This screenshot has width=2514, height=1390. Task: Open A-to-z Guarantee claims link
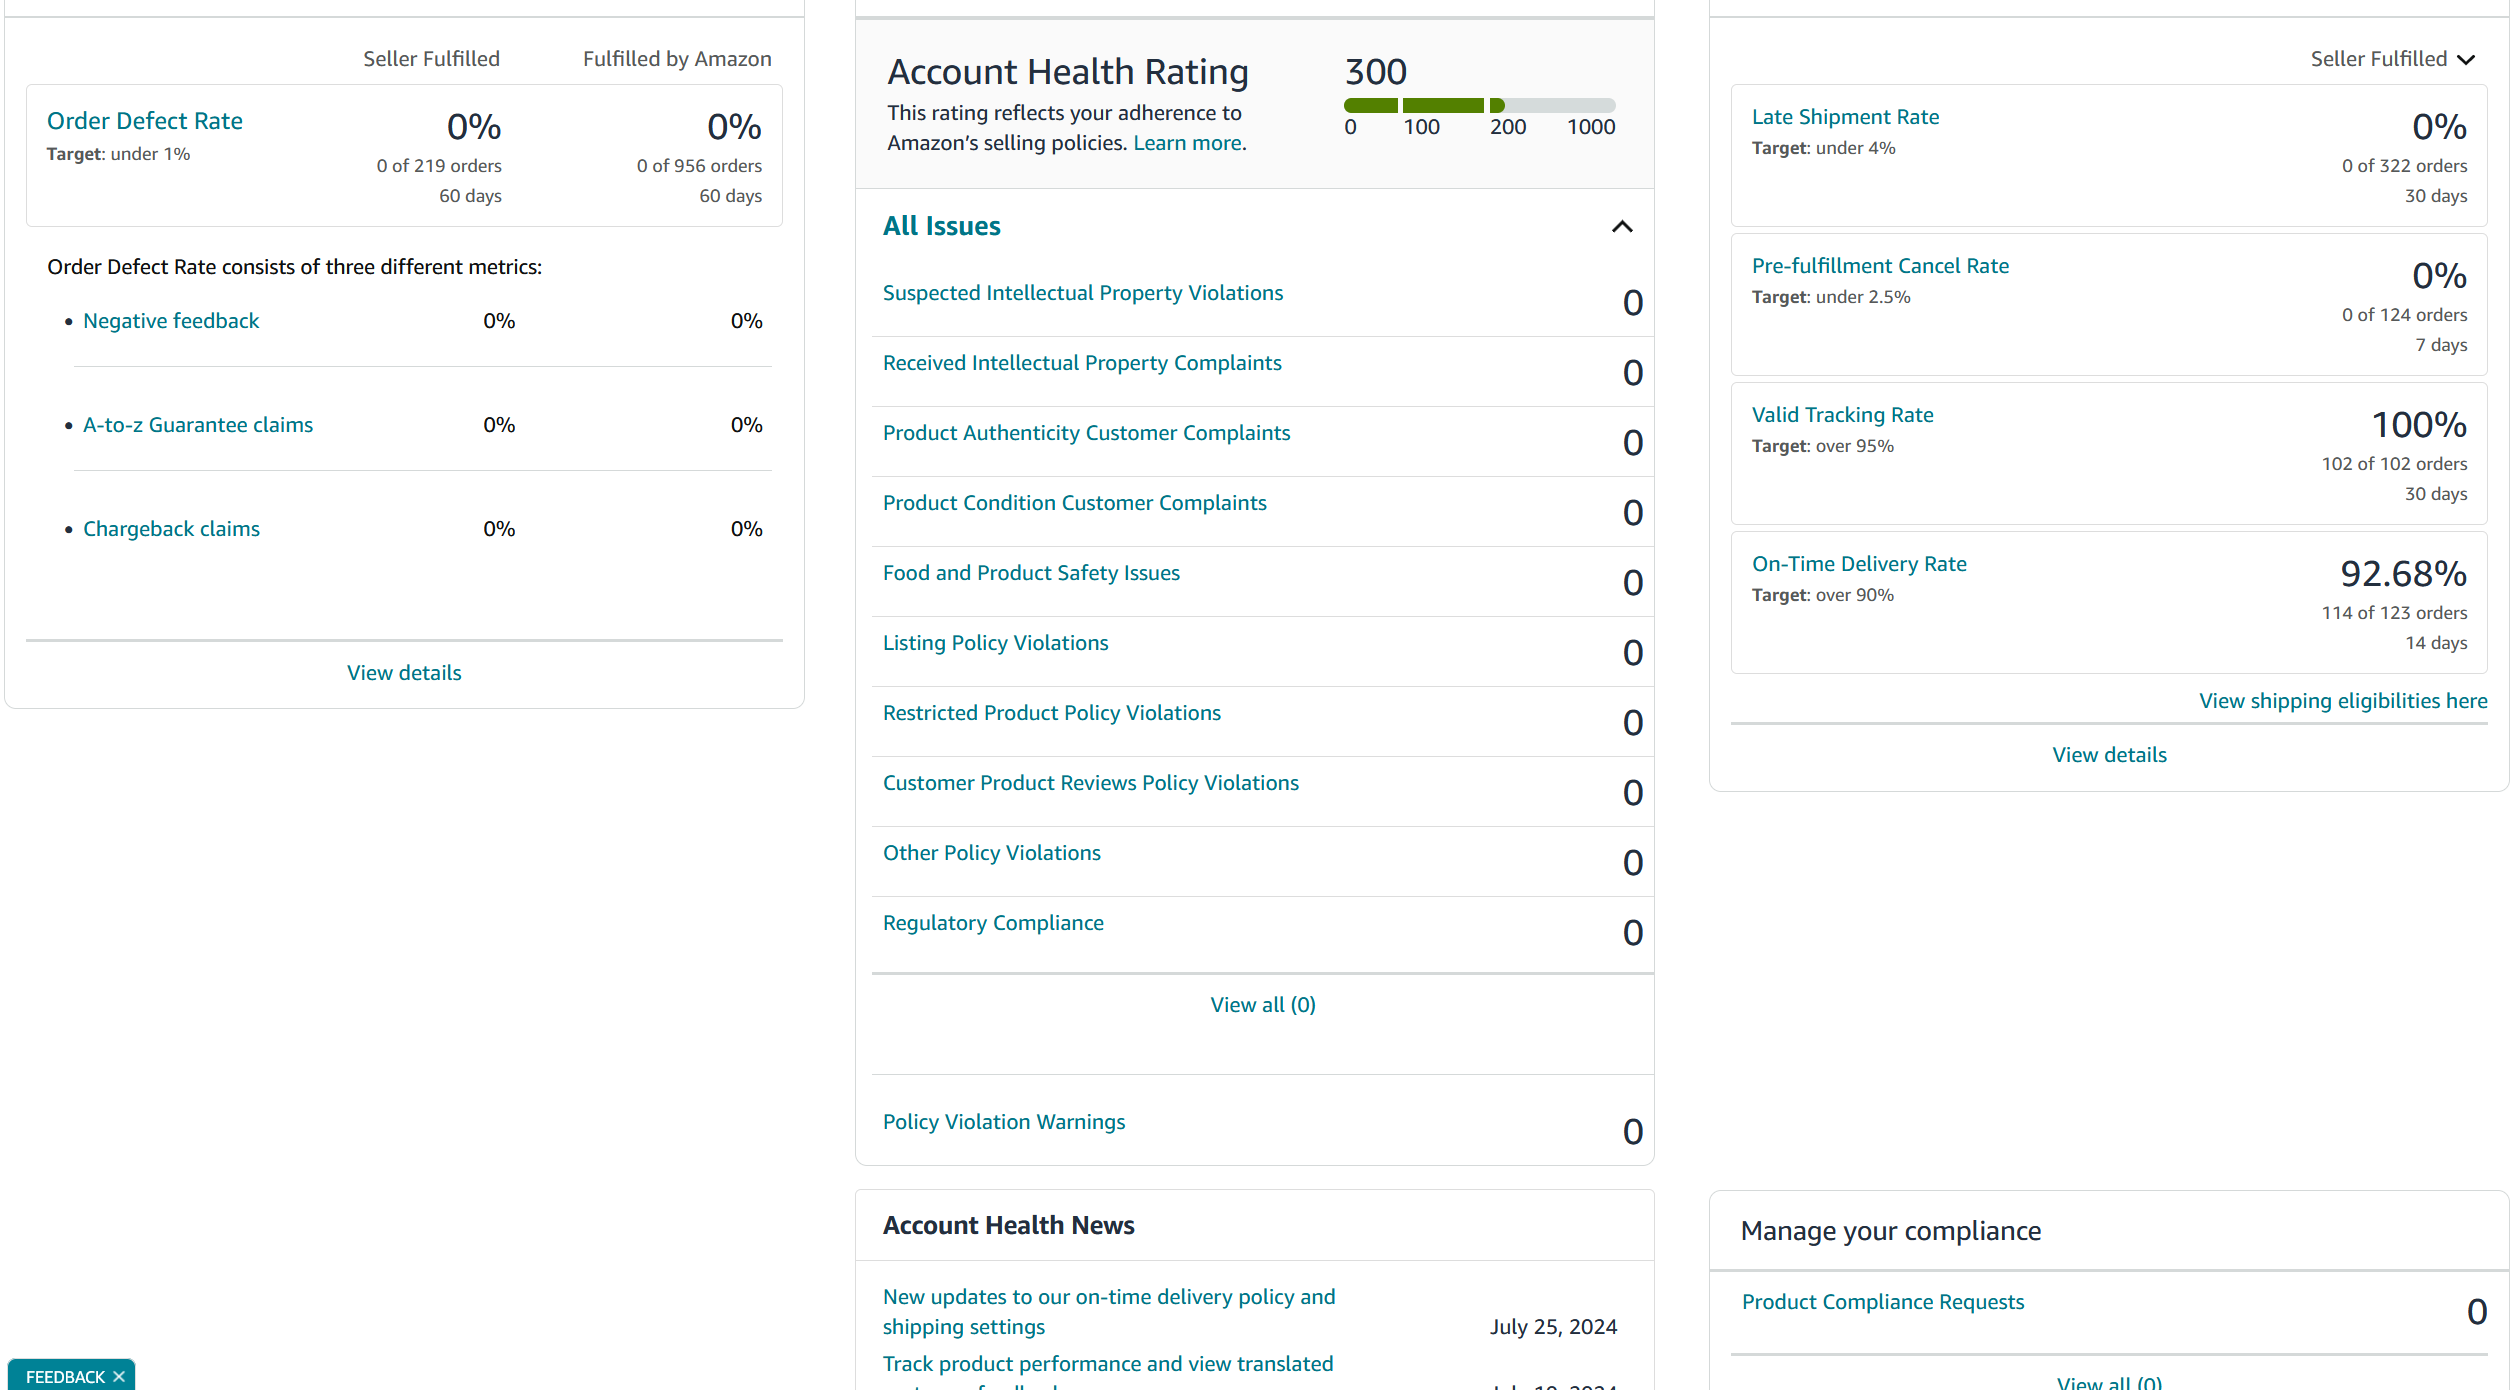coord(198,425)
